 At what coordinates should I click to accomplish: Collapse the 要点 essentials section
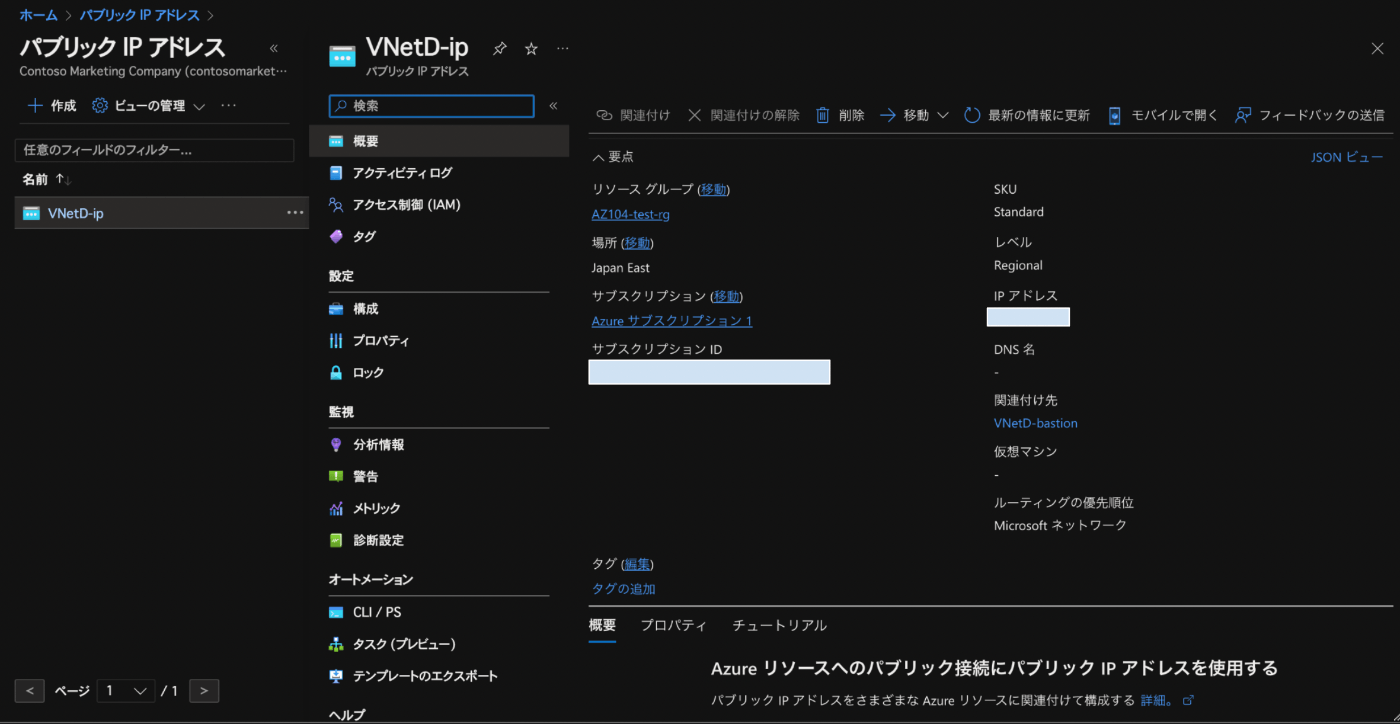[613, 157]
